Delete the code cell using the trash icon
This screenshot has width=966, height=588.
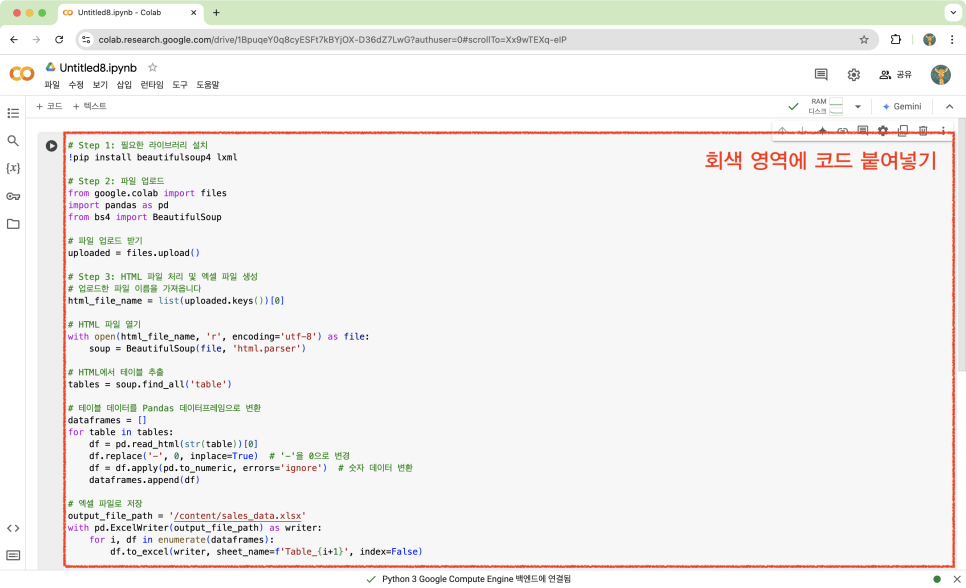pos(923,130)
